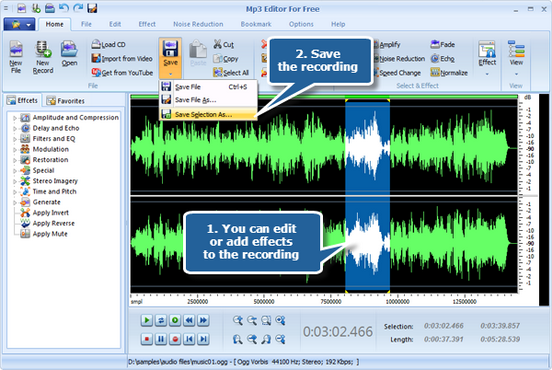The width and height of the screenshot is (552, 370).
Task: Click the magnifier with minus zoom icon
Action: click(x=252, y=320)
